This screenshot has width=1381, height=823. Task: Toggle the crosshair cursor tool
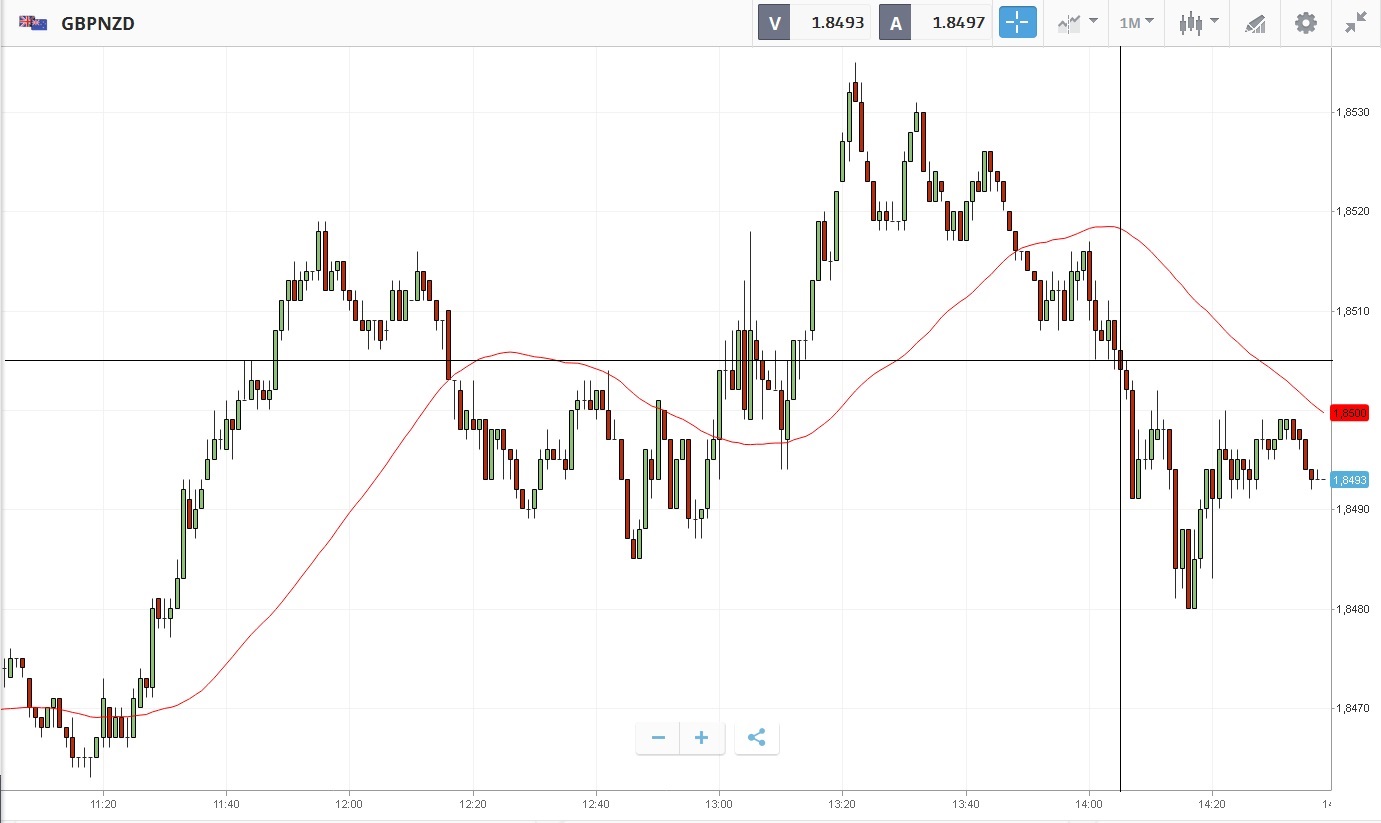pos(1018,23)
